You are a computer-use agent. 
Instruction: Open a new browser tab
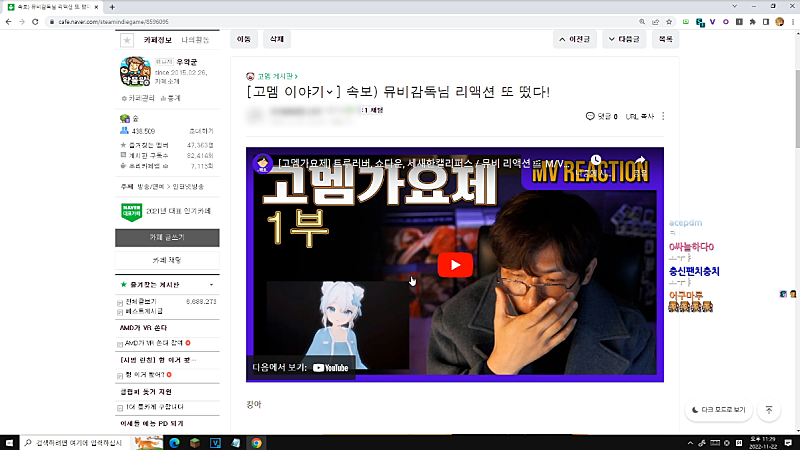tap(112, 7)
